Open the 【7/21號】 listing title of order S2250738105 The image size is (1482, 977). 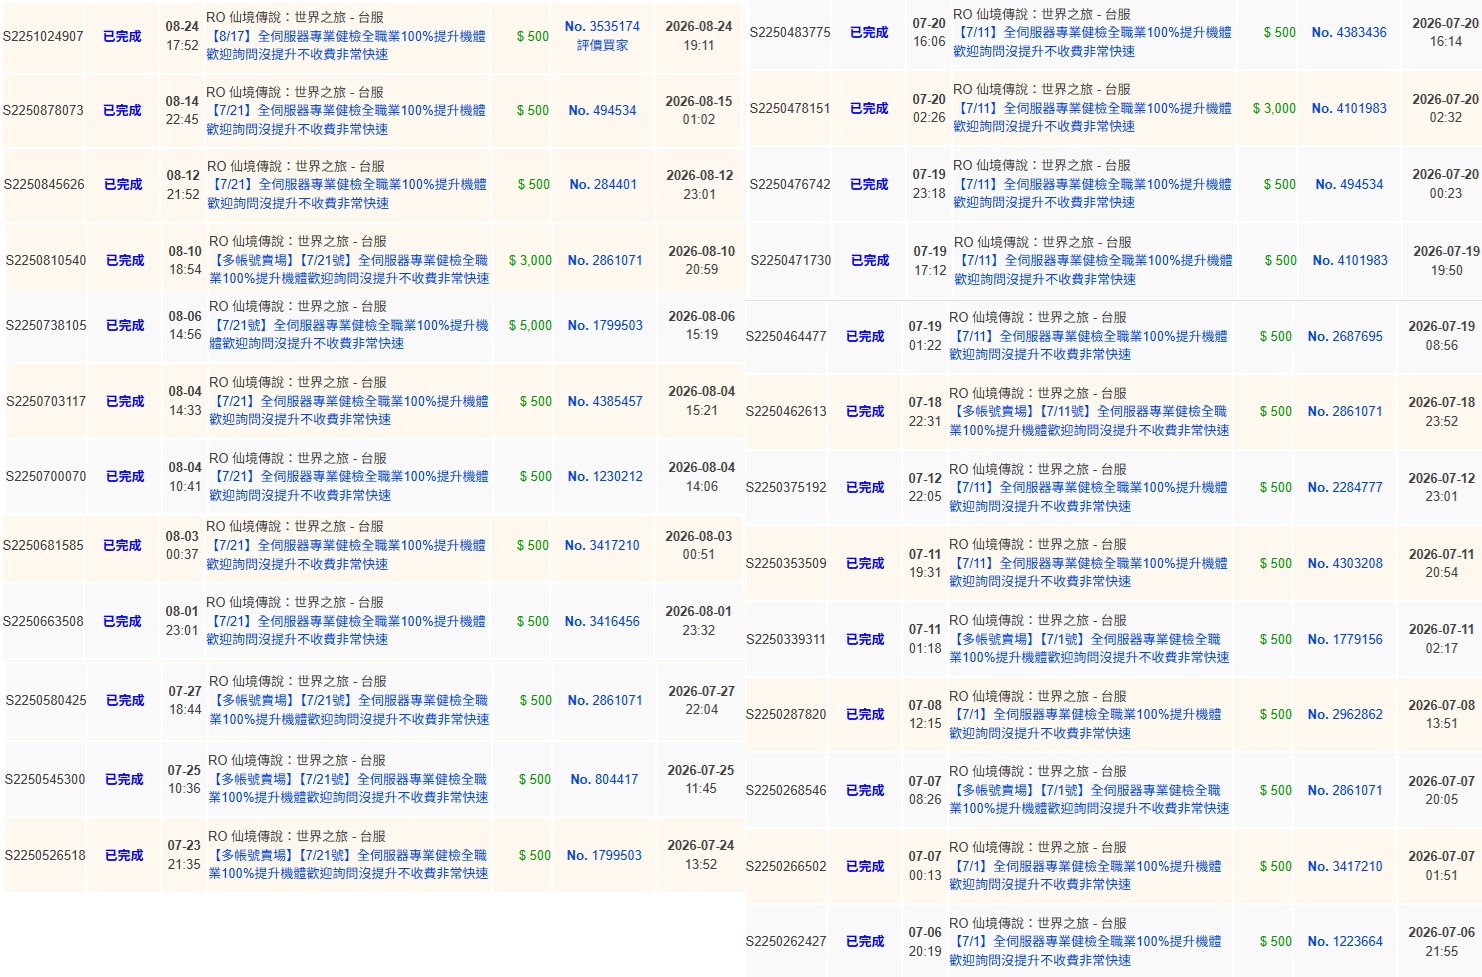[349, 335]
